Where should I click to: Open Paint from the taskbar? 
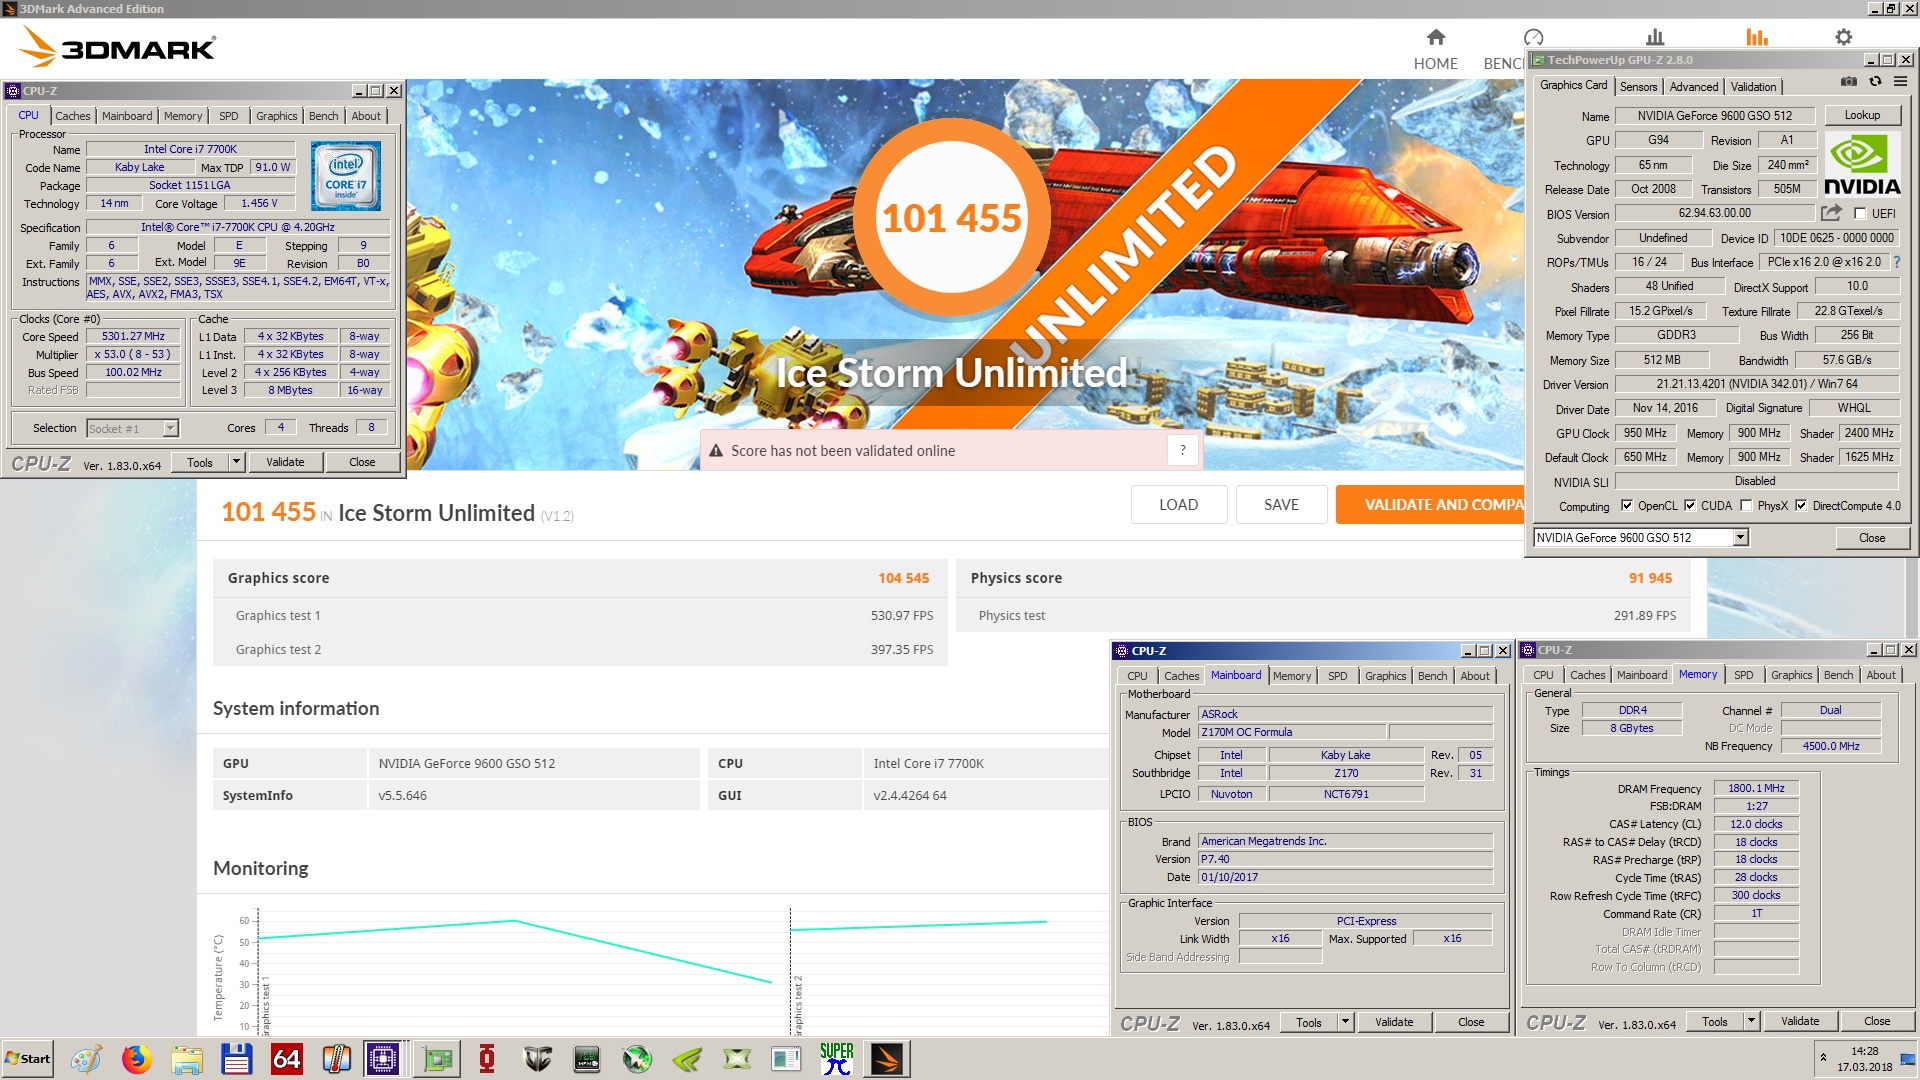coord(86,1058)
